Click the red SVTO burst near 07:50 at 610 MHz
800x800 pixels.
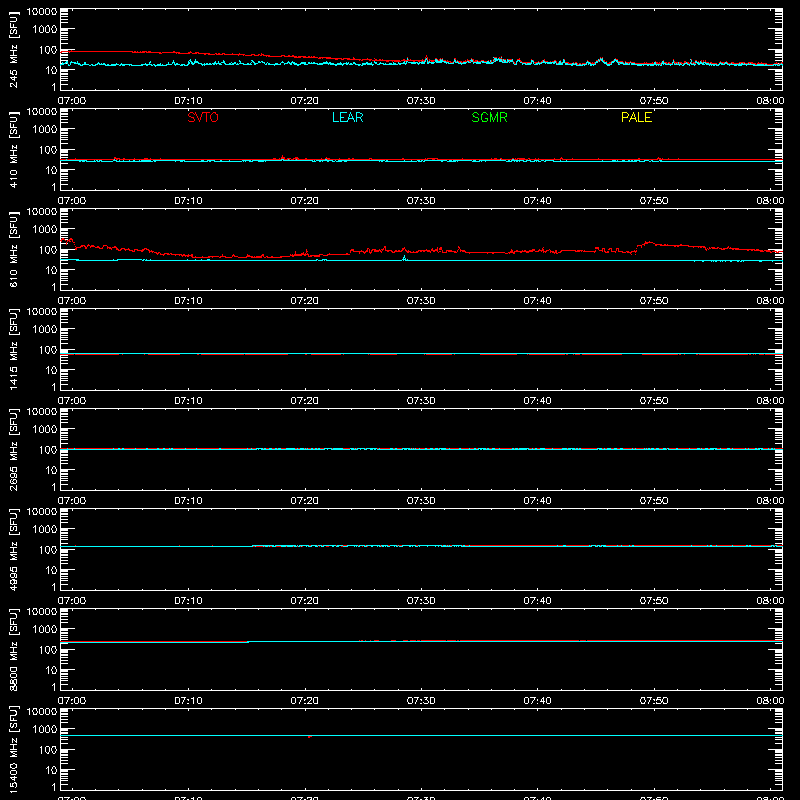648,243
